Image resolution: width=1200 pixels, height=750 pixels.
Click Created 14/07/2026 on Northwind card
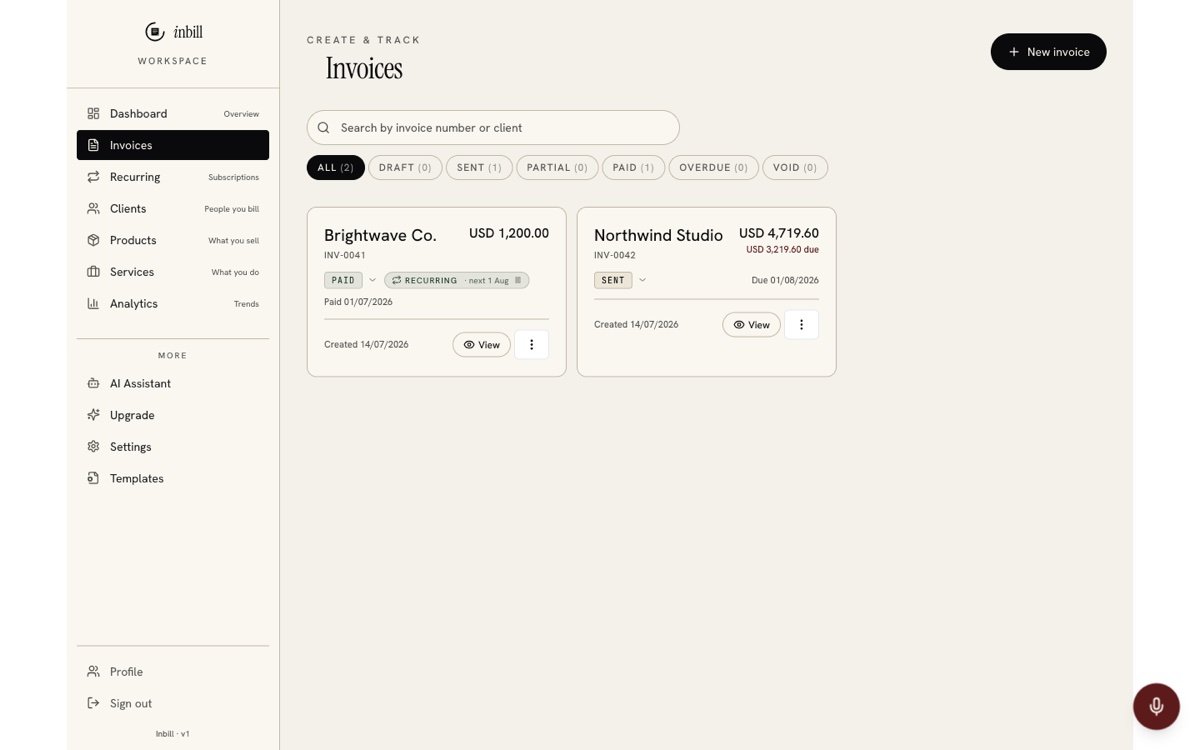[636, 325]
